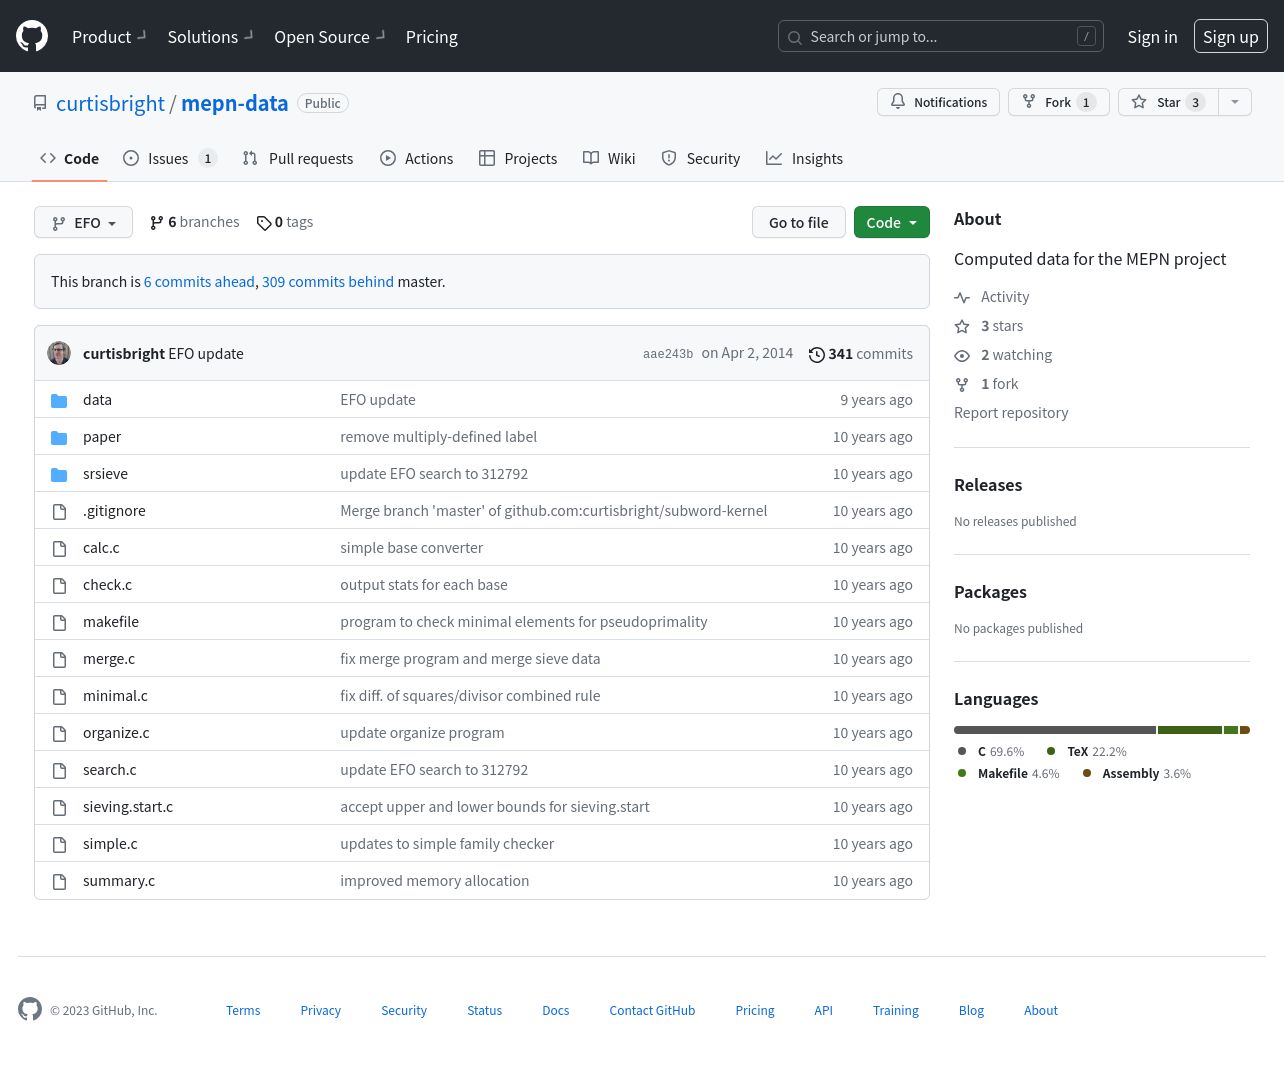Click commit message 'simple base converter'
1284x1070 pixels.
pos(411,548)
